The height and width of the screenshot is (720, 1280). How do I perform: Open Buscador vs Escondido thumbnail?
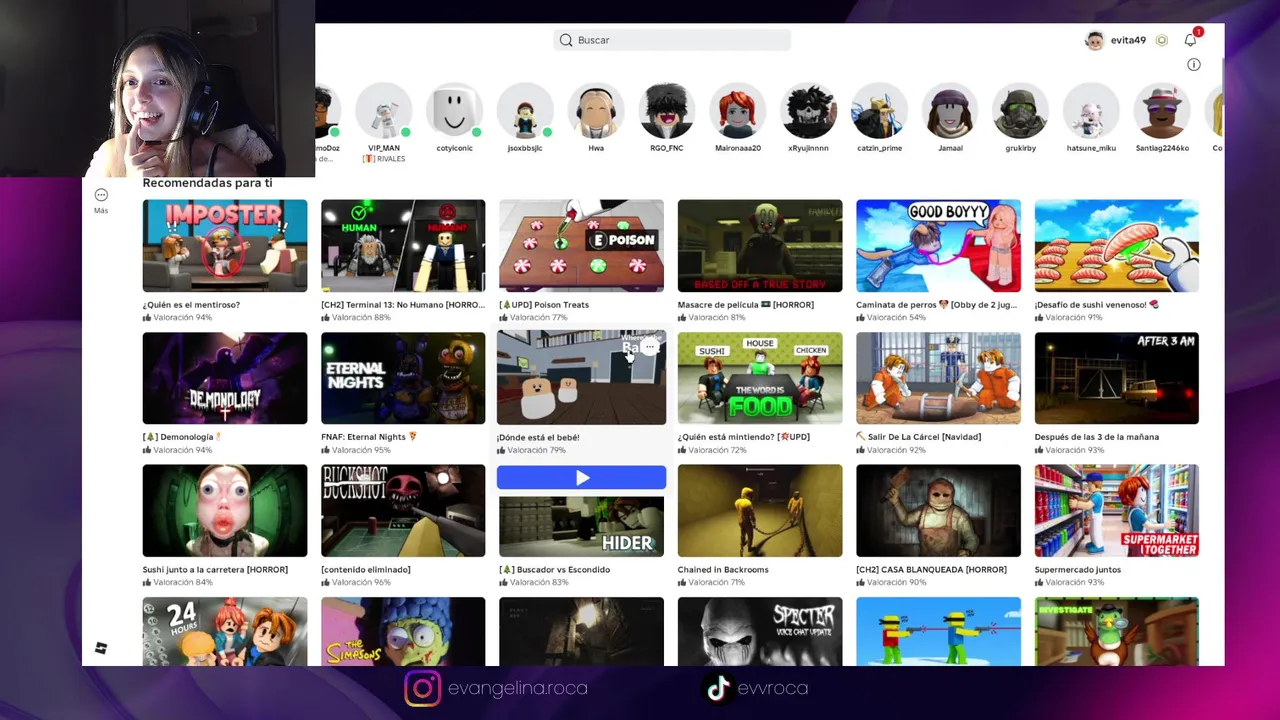pos(581,526)
